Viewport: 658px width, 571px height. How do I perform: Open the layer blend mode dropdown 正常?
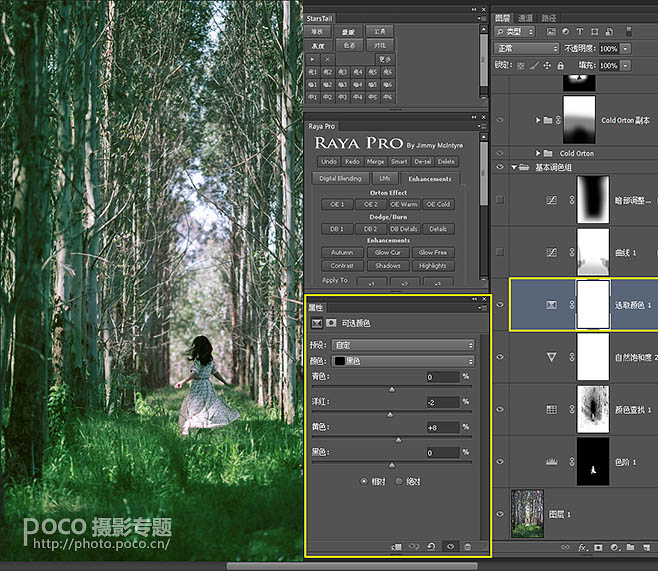pyautogui.click(x=526, y=49)
